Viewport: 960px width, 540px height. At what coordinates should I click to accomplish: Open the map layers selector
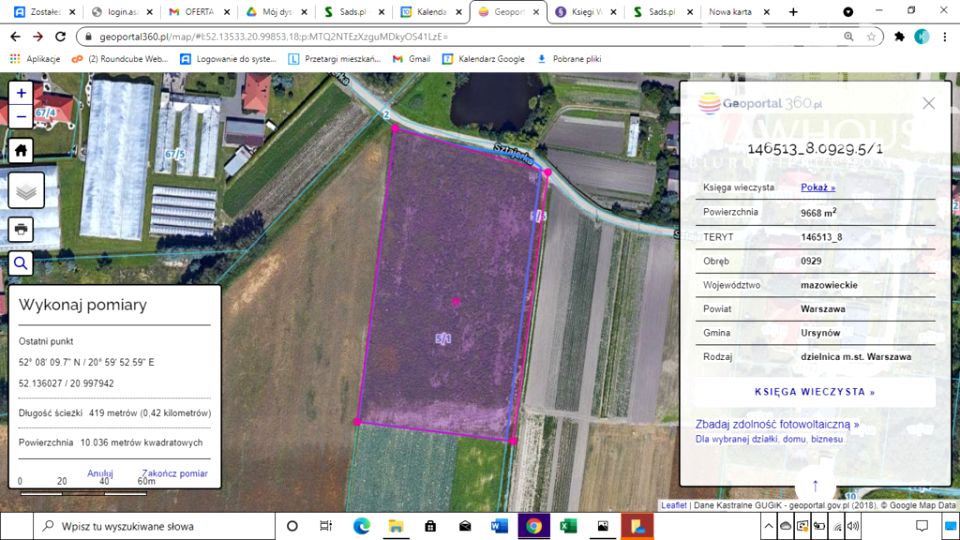pos(26,190)
